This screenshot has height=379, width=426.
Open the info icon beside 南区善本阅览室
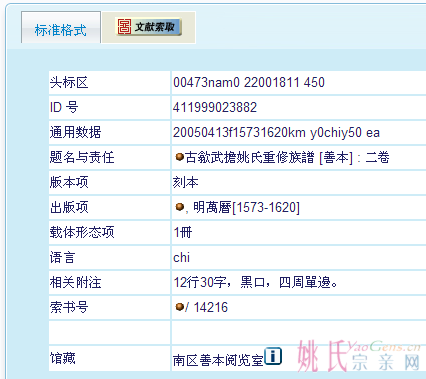[x=273, y=356]
